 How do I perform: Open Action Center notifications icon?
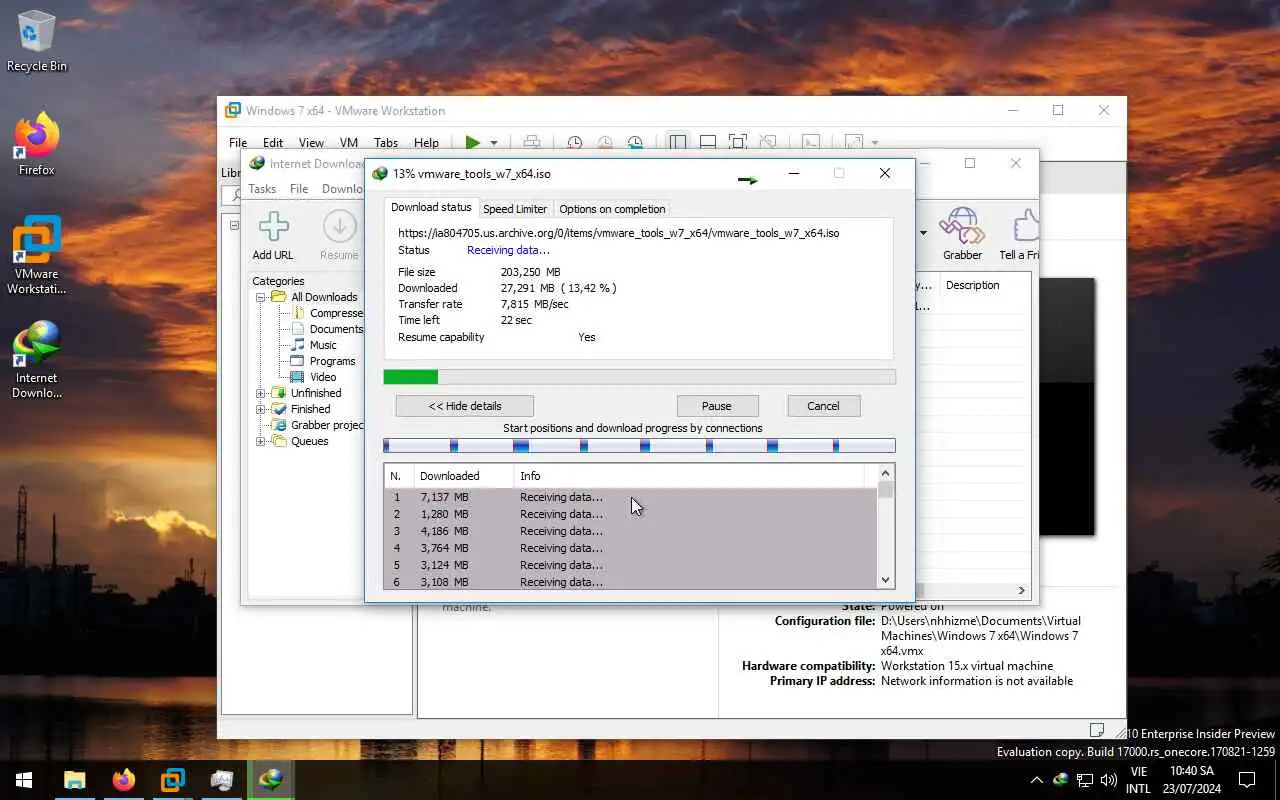1247,780
